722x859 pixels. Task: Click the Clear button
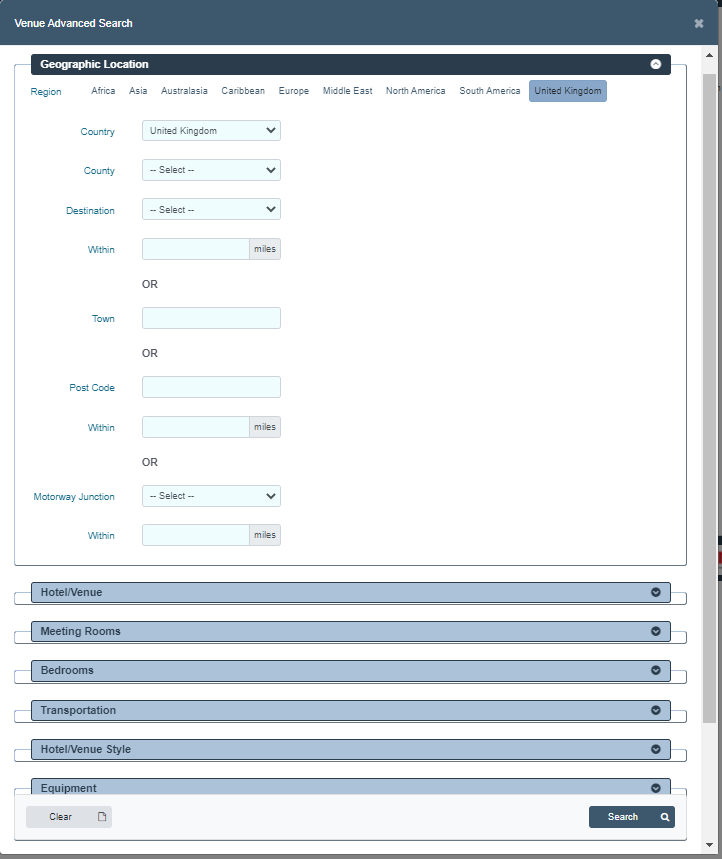click(69, 817)
